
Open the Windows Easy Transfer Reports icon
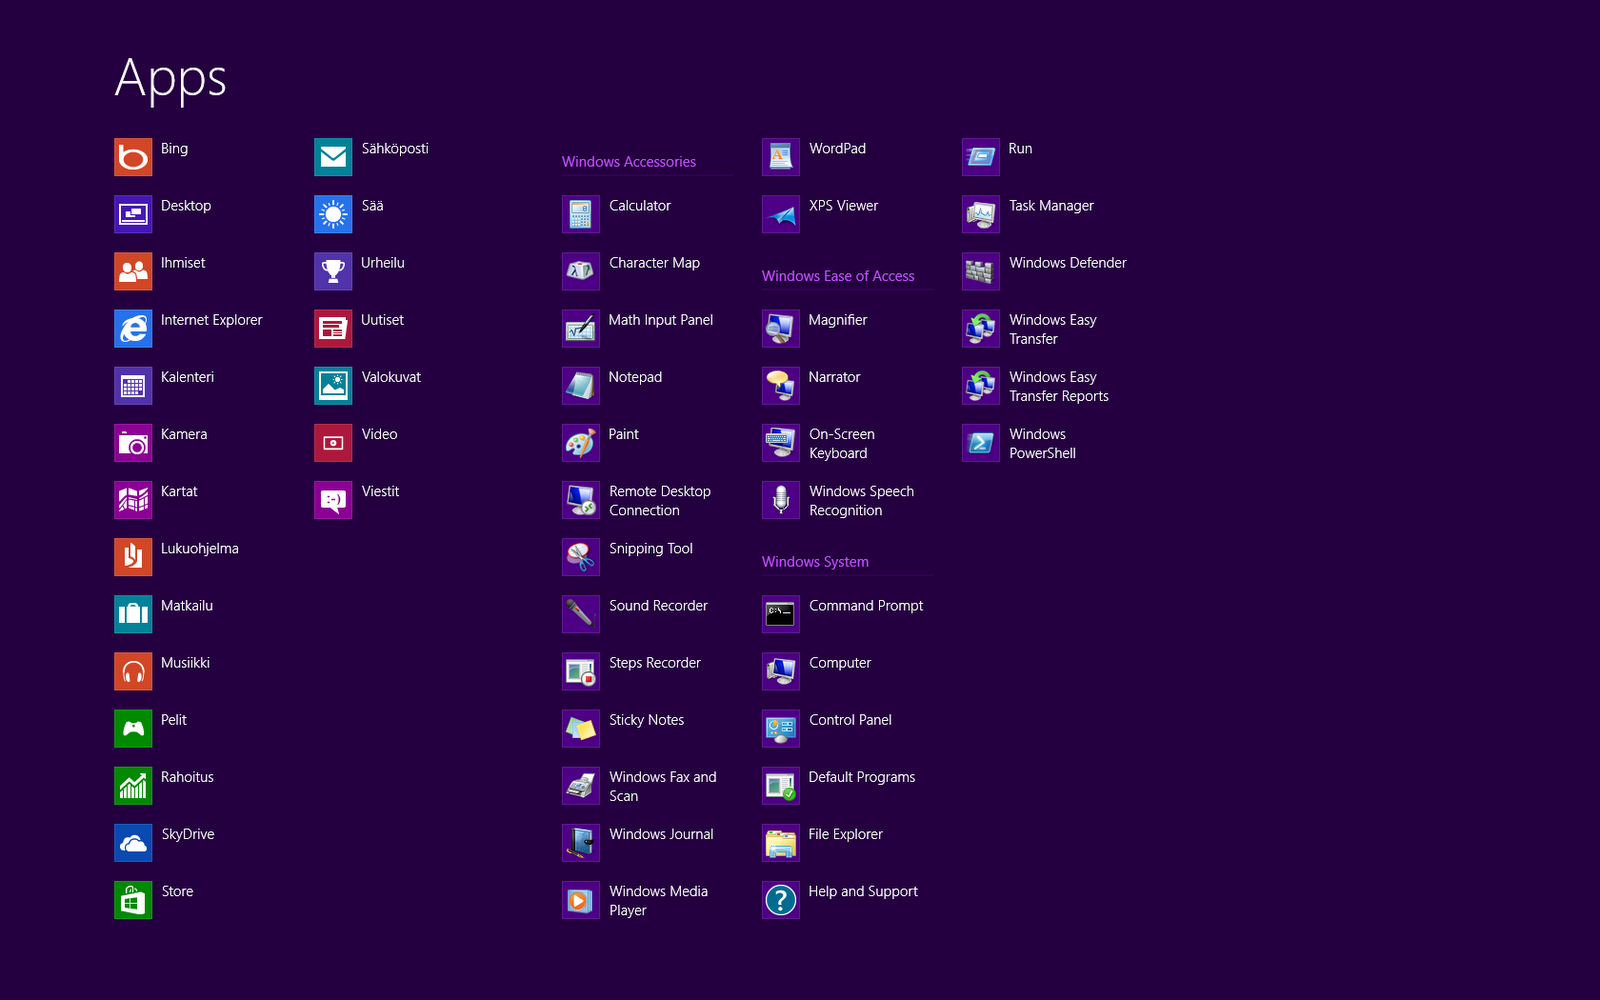click(x=981, y=385)
